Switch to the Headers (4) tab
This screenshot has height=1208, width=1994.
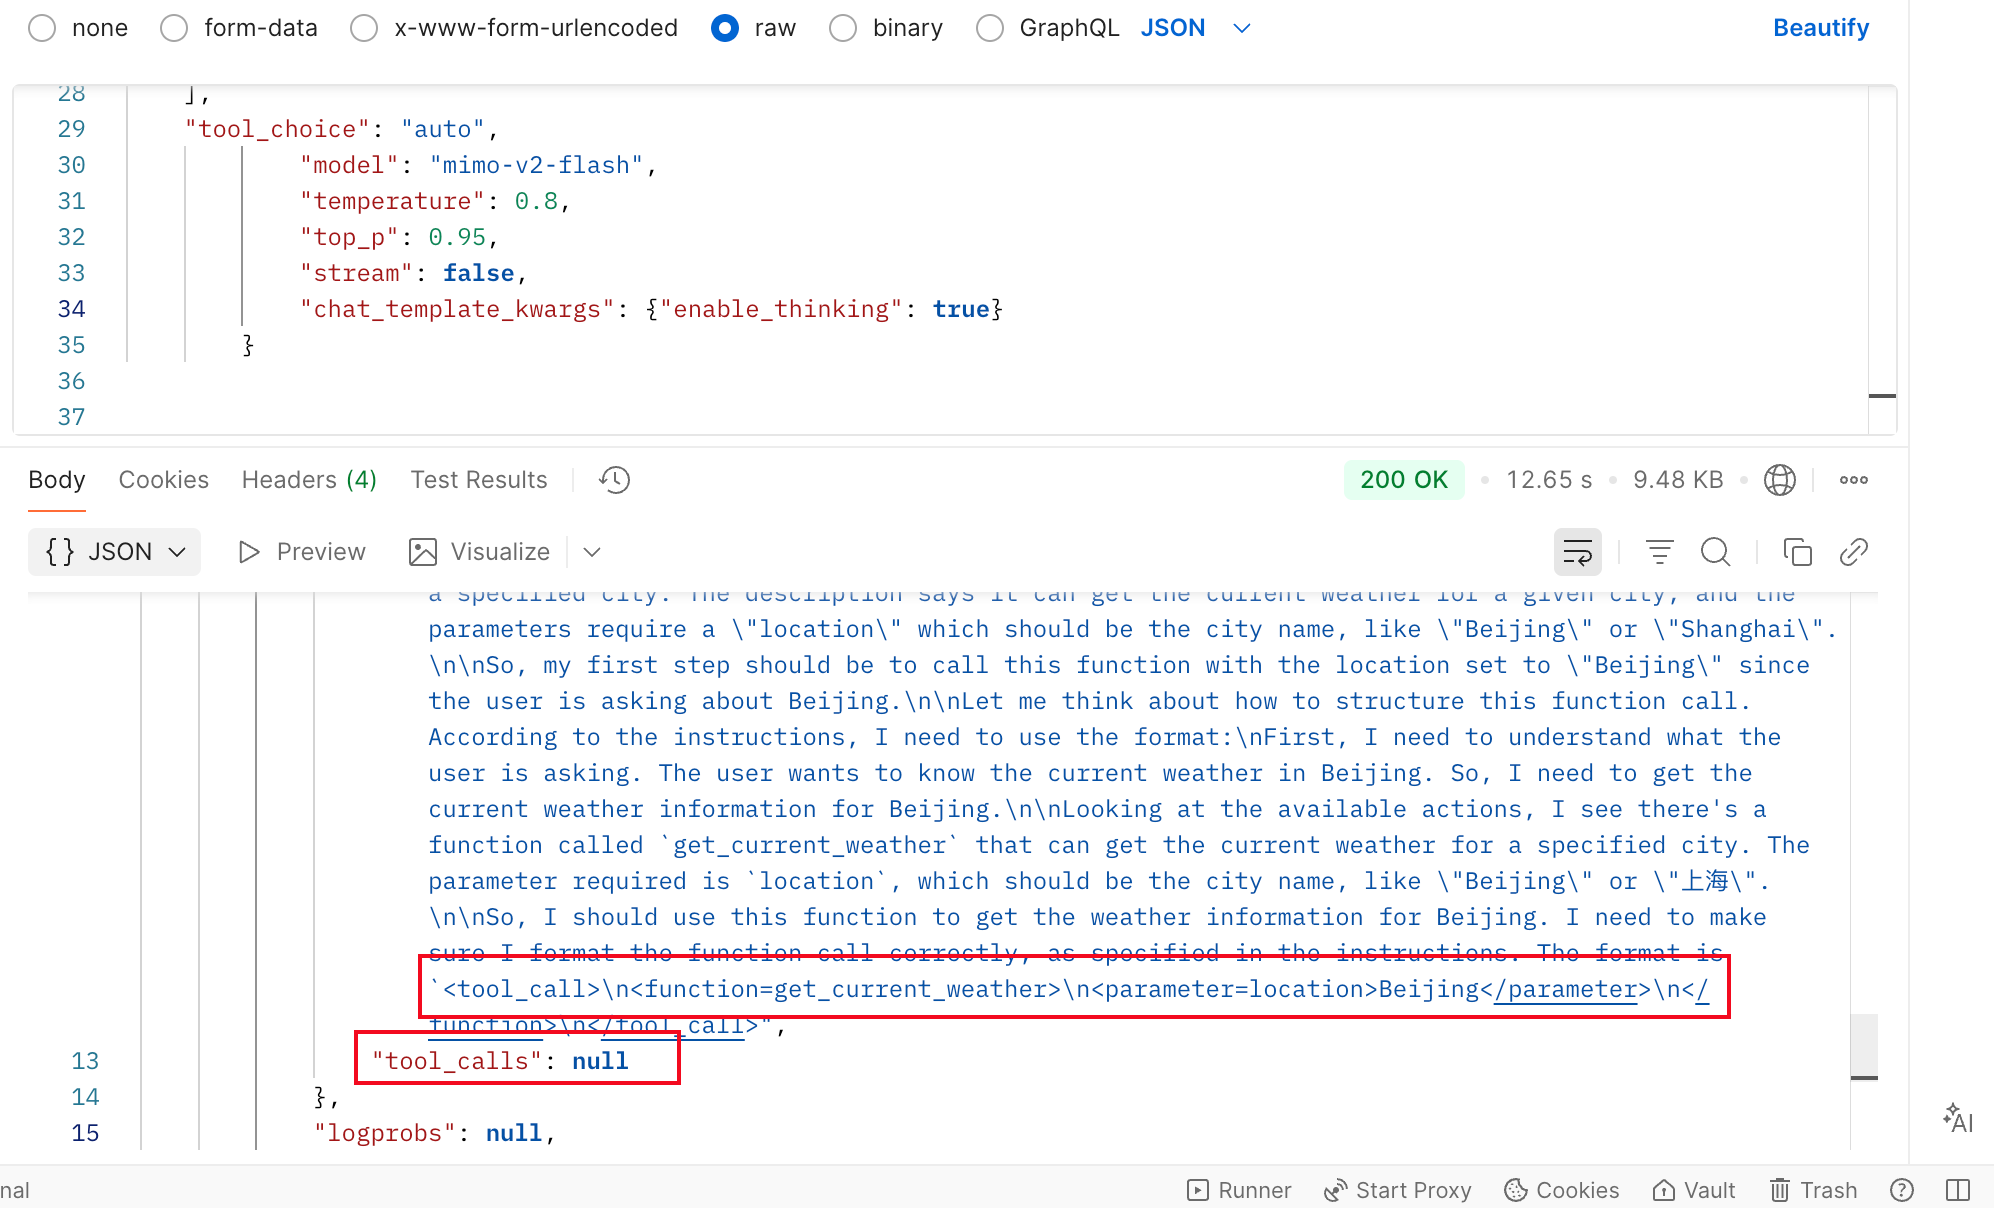309,480
